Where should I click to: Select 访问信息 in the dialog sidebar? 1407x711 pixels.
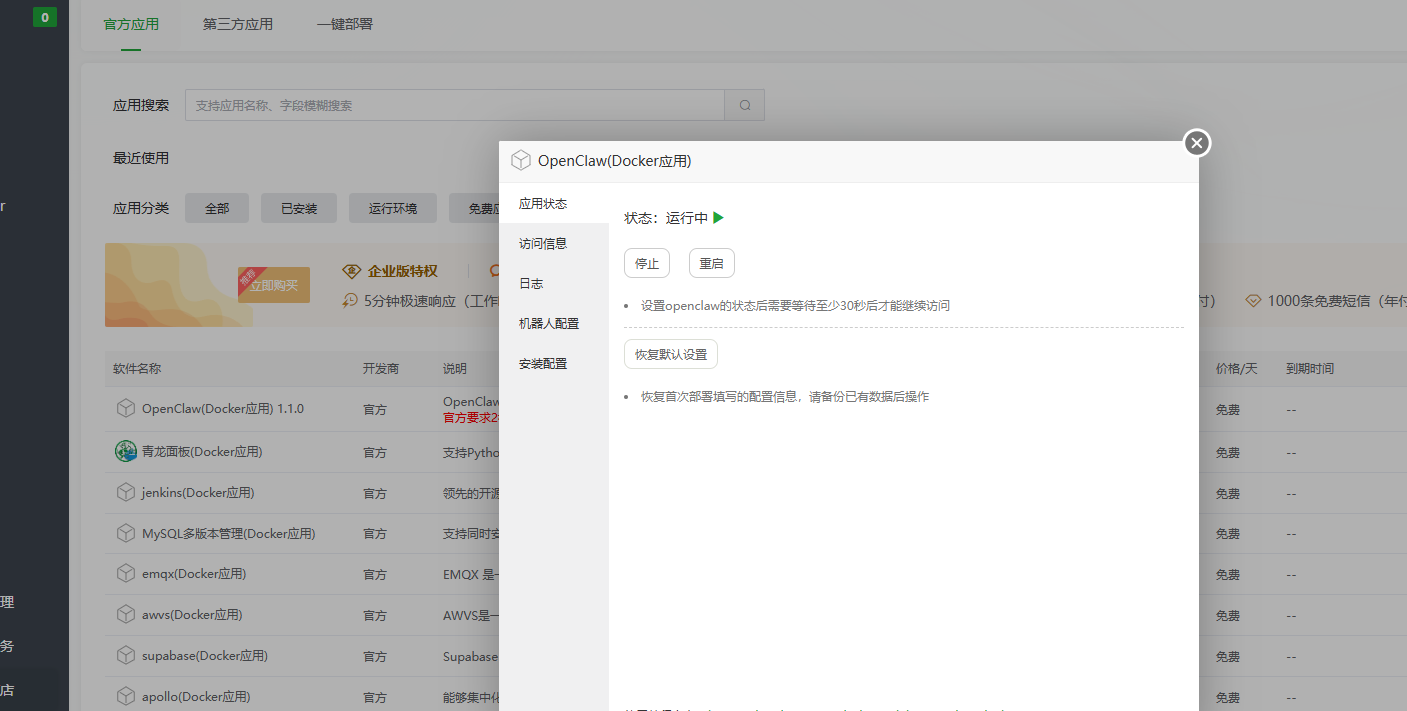[x=543, y=242]
